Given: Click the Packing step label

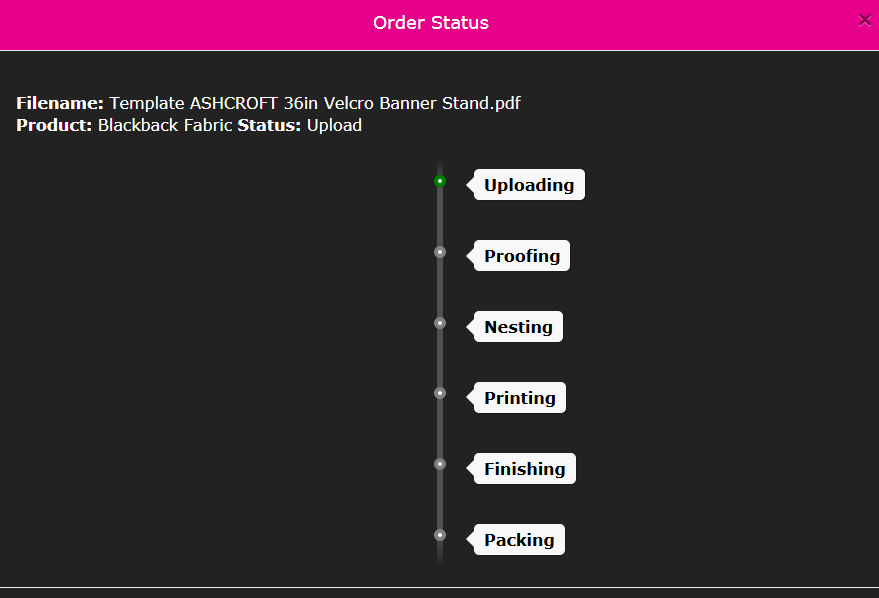Looking at the screenshot, I should click(x=519, y=539).
